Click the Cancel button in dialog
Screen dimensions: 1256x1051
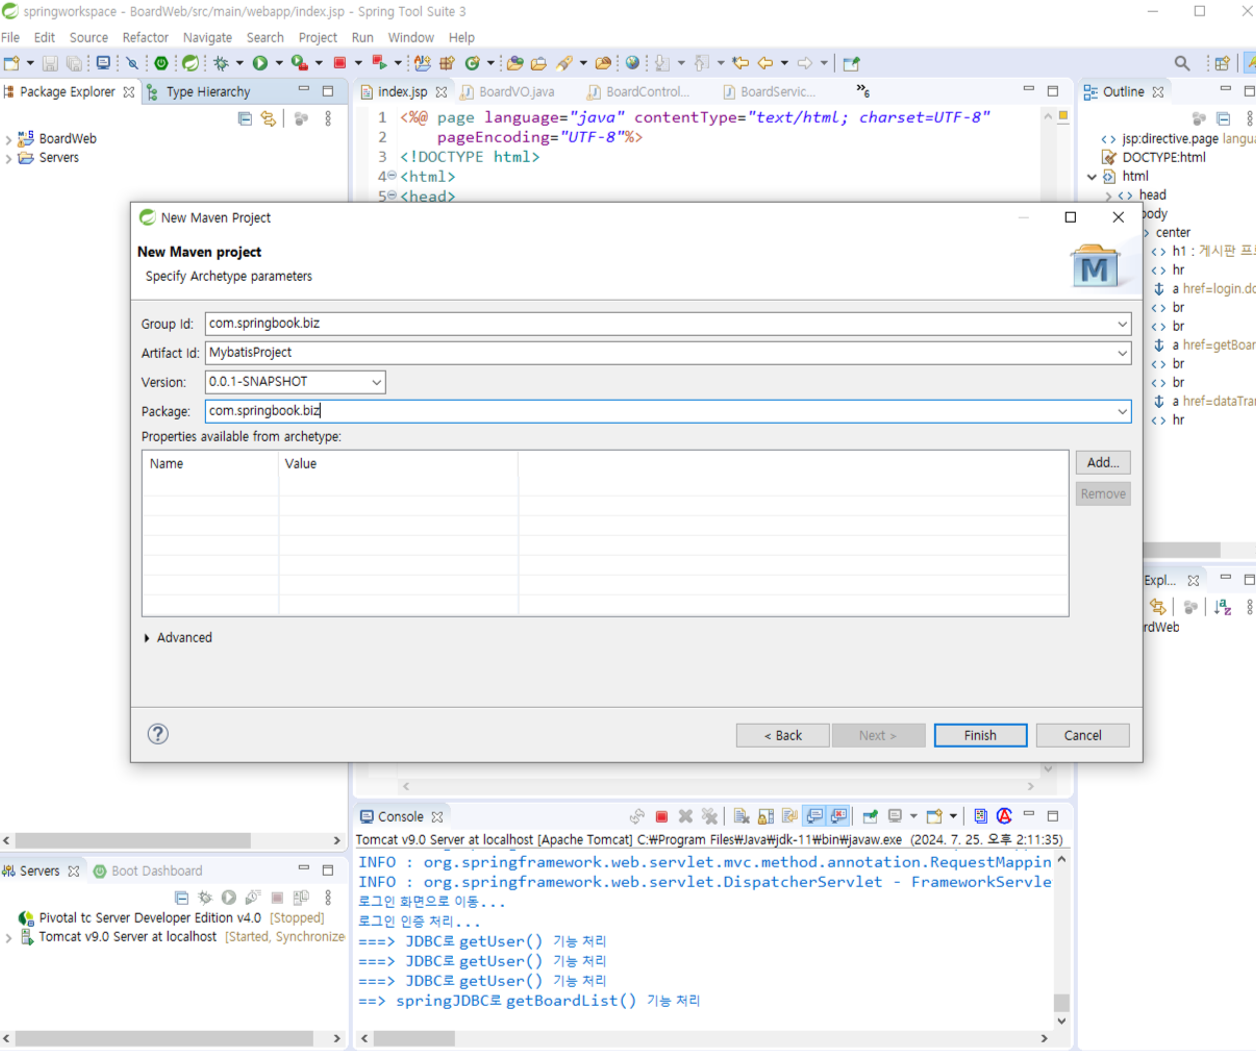pyautogui.click(x=1083, y=735)
